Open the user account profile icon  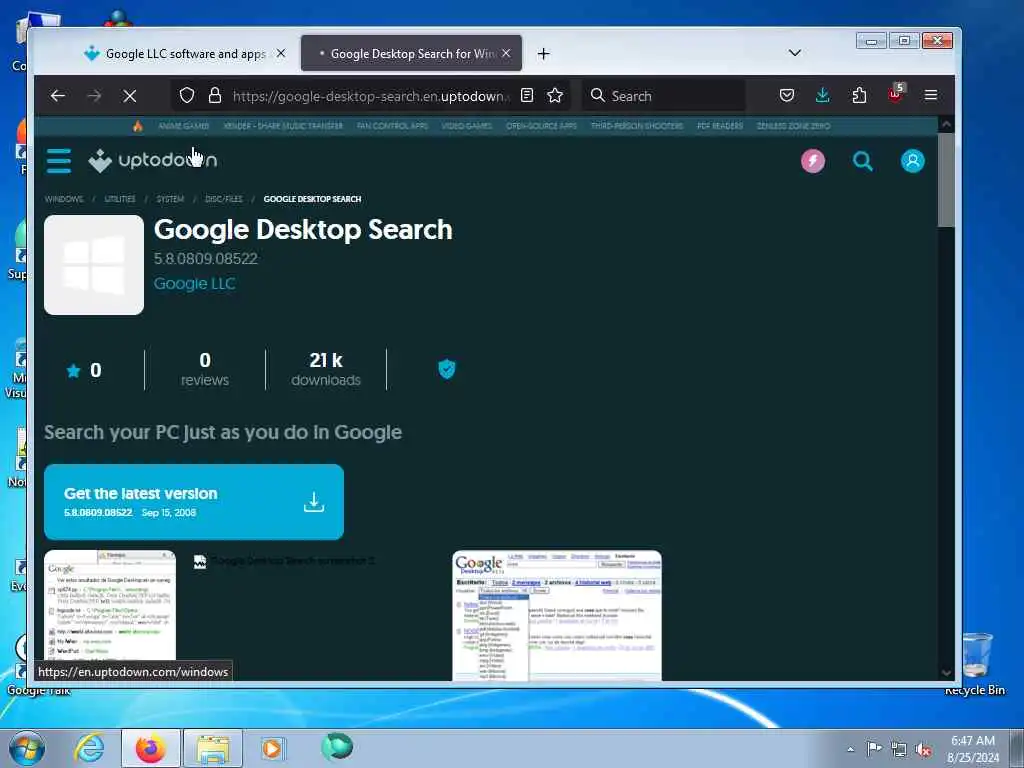[x=912, y=161]
